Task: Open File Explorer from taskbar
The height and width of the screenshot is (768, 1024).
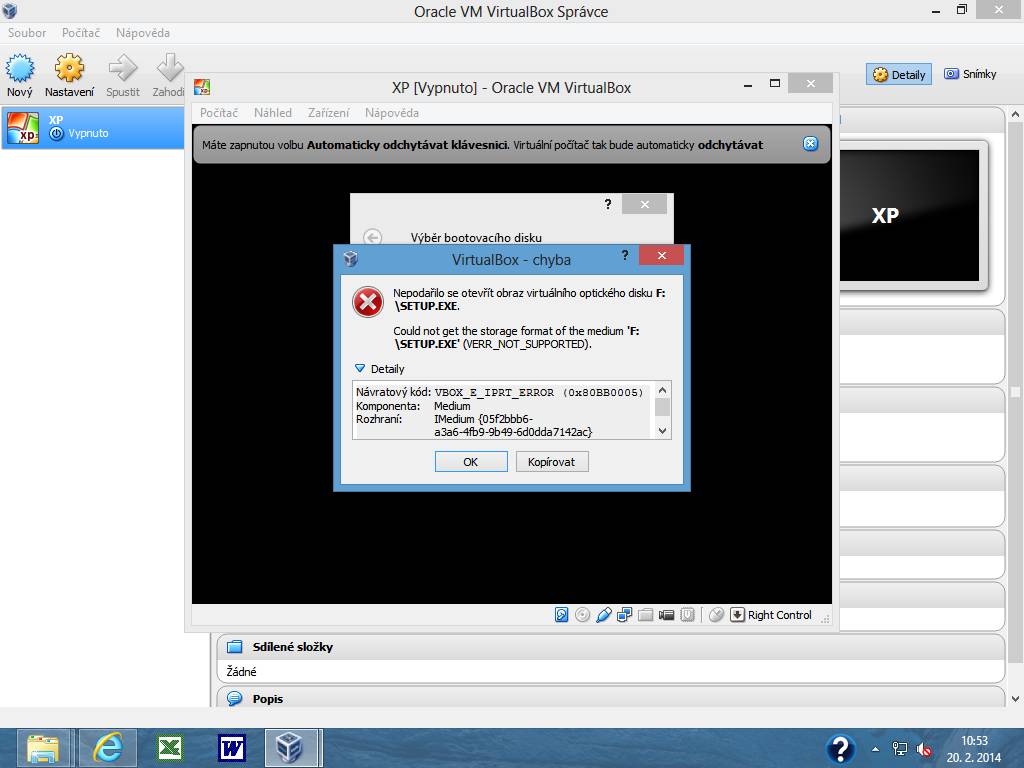Action: tap(43, 748)
